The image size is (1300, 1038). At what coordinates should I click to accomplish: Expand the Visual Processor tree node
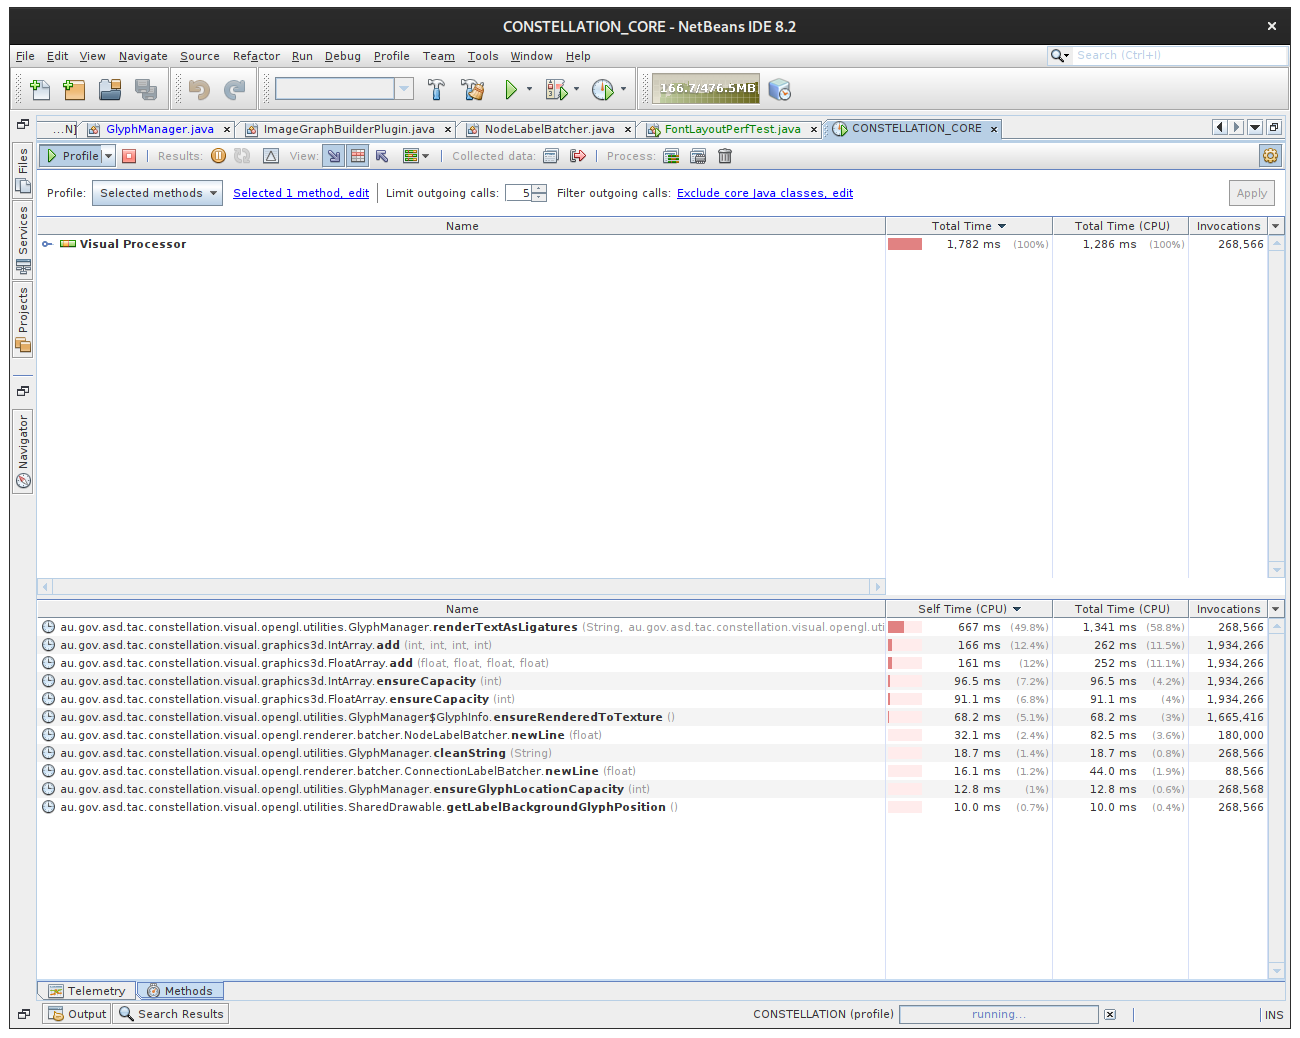(46, 243)
